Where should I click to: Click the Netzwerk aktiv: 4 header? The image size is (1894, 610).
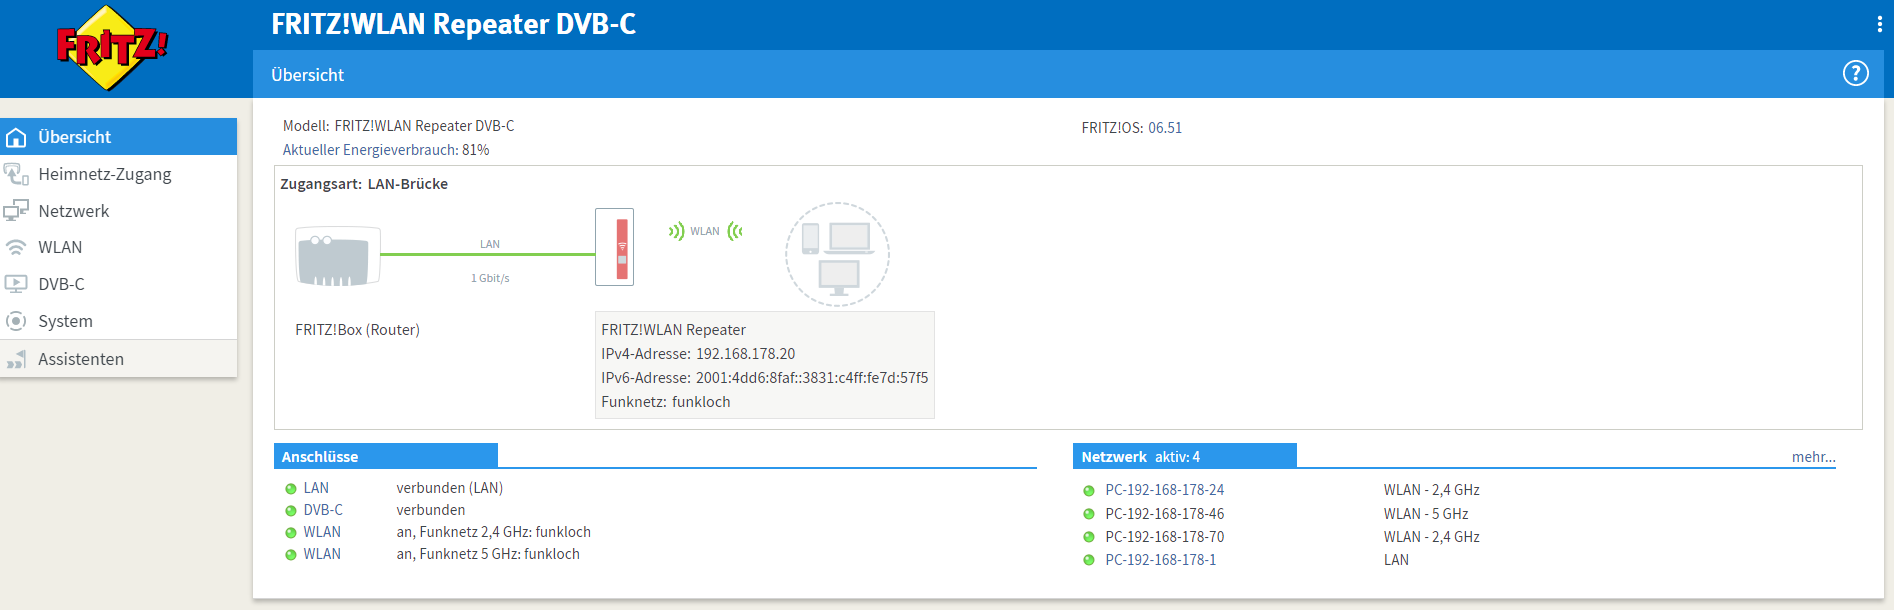tap(1185, 456)
